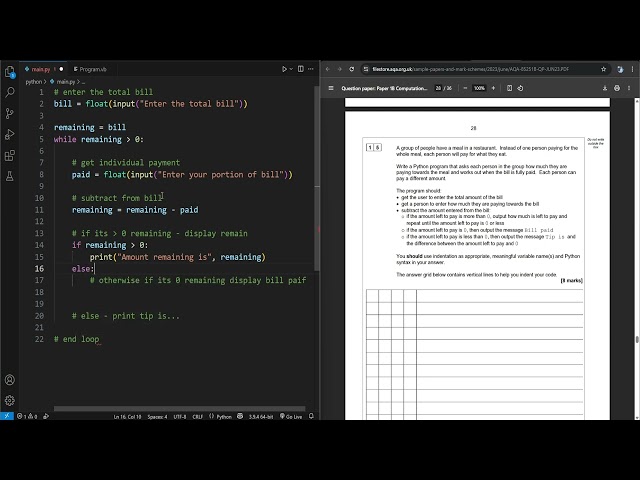Open notifications bell in status bar
Screen dimensions: 640x480
[311, 416]
